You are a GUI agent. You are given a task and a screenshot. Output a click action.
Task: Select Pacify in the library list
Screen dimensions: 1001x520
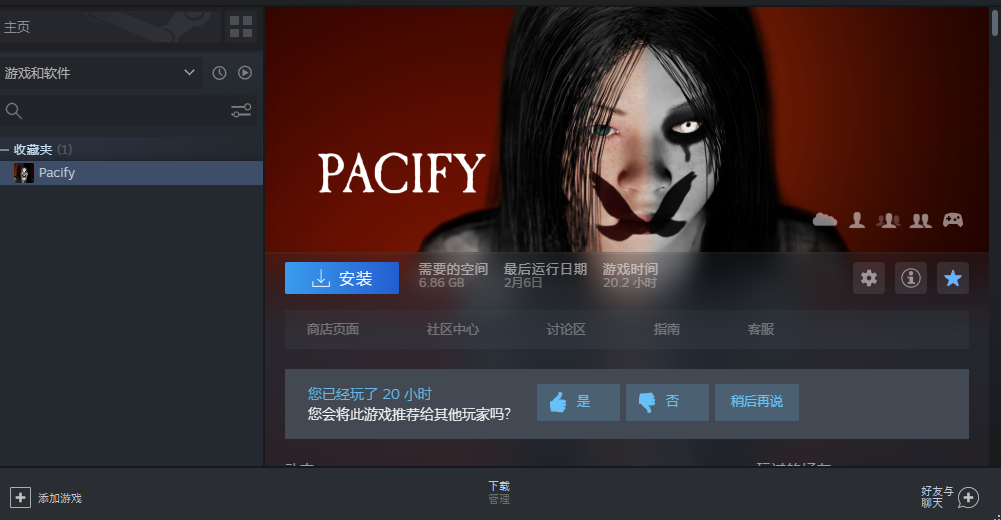[57, 173]
